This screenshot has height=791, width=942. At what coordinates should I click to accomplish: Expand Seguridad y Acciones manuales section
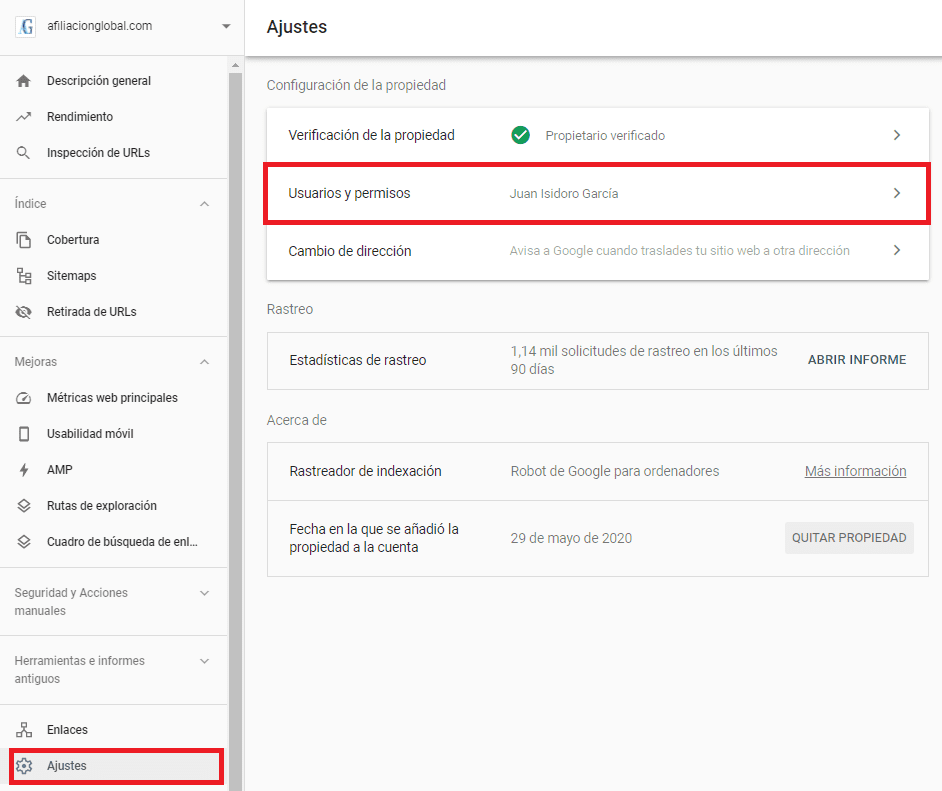click(204, 593)
